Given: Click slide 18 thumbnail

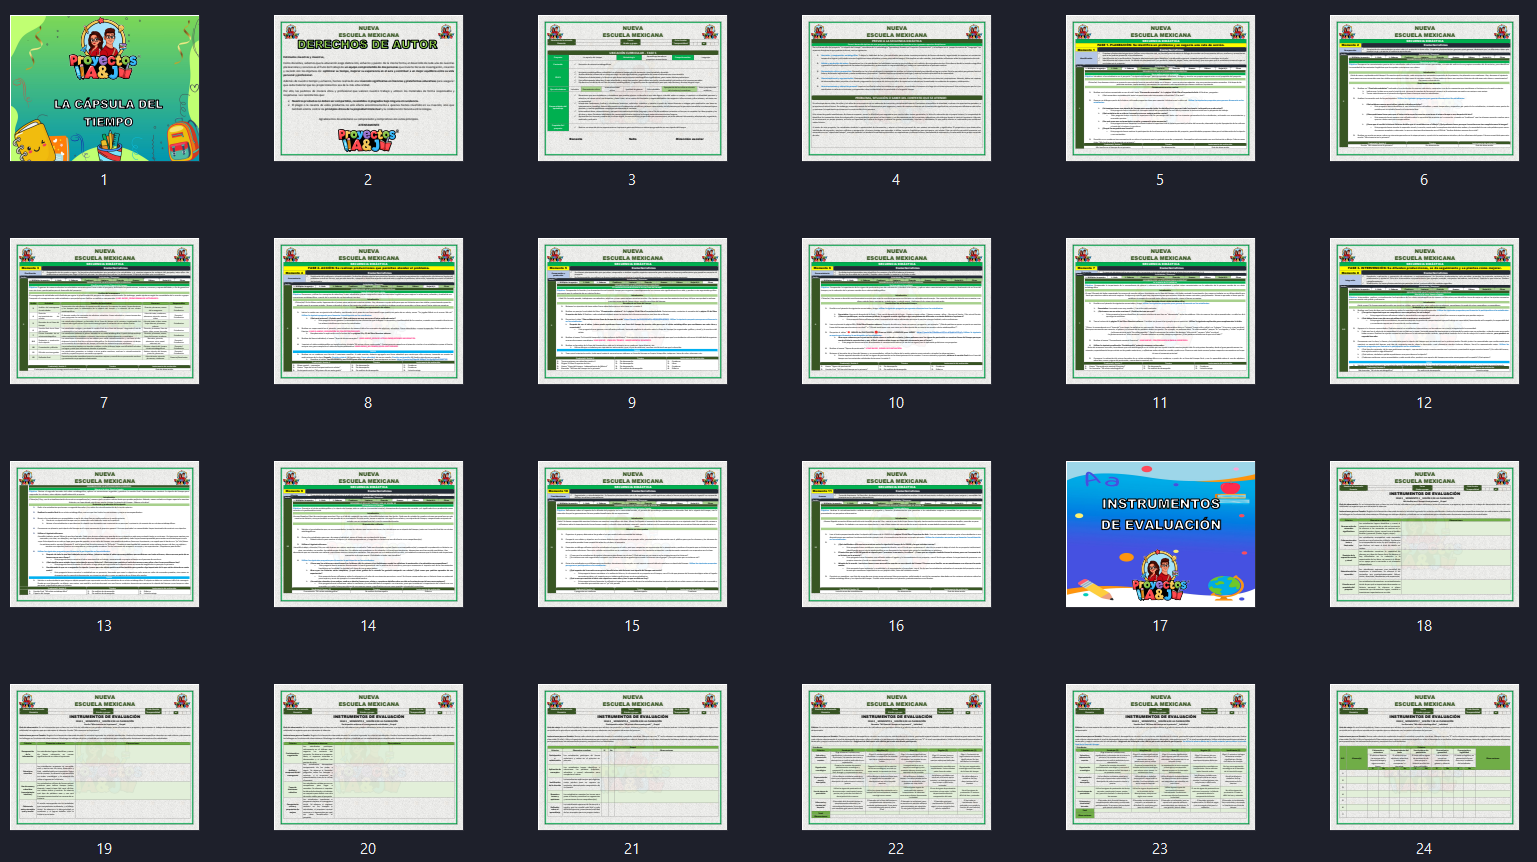Looking at the screenshot, I should tap(1424, 534).
